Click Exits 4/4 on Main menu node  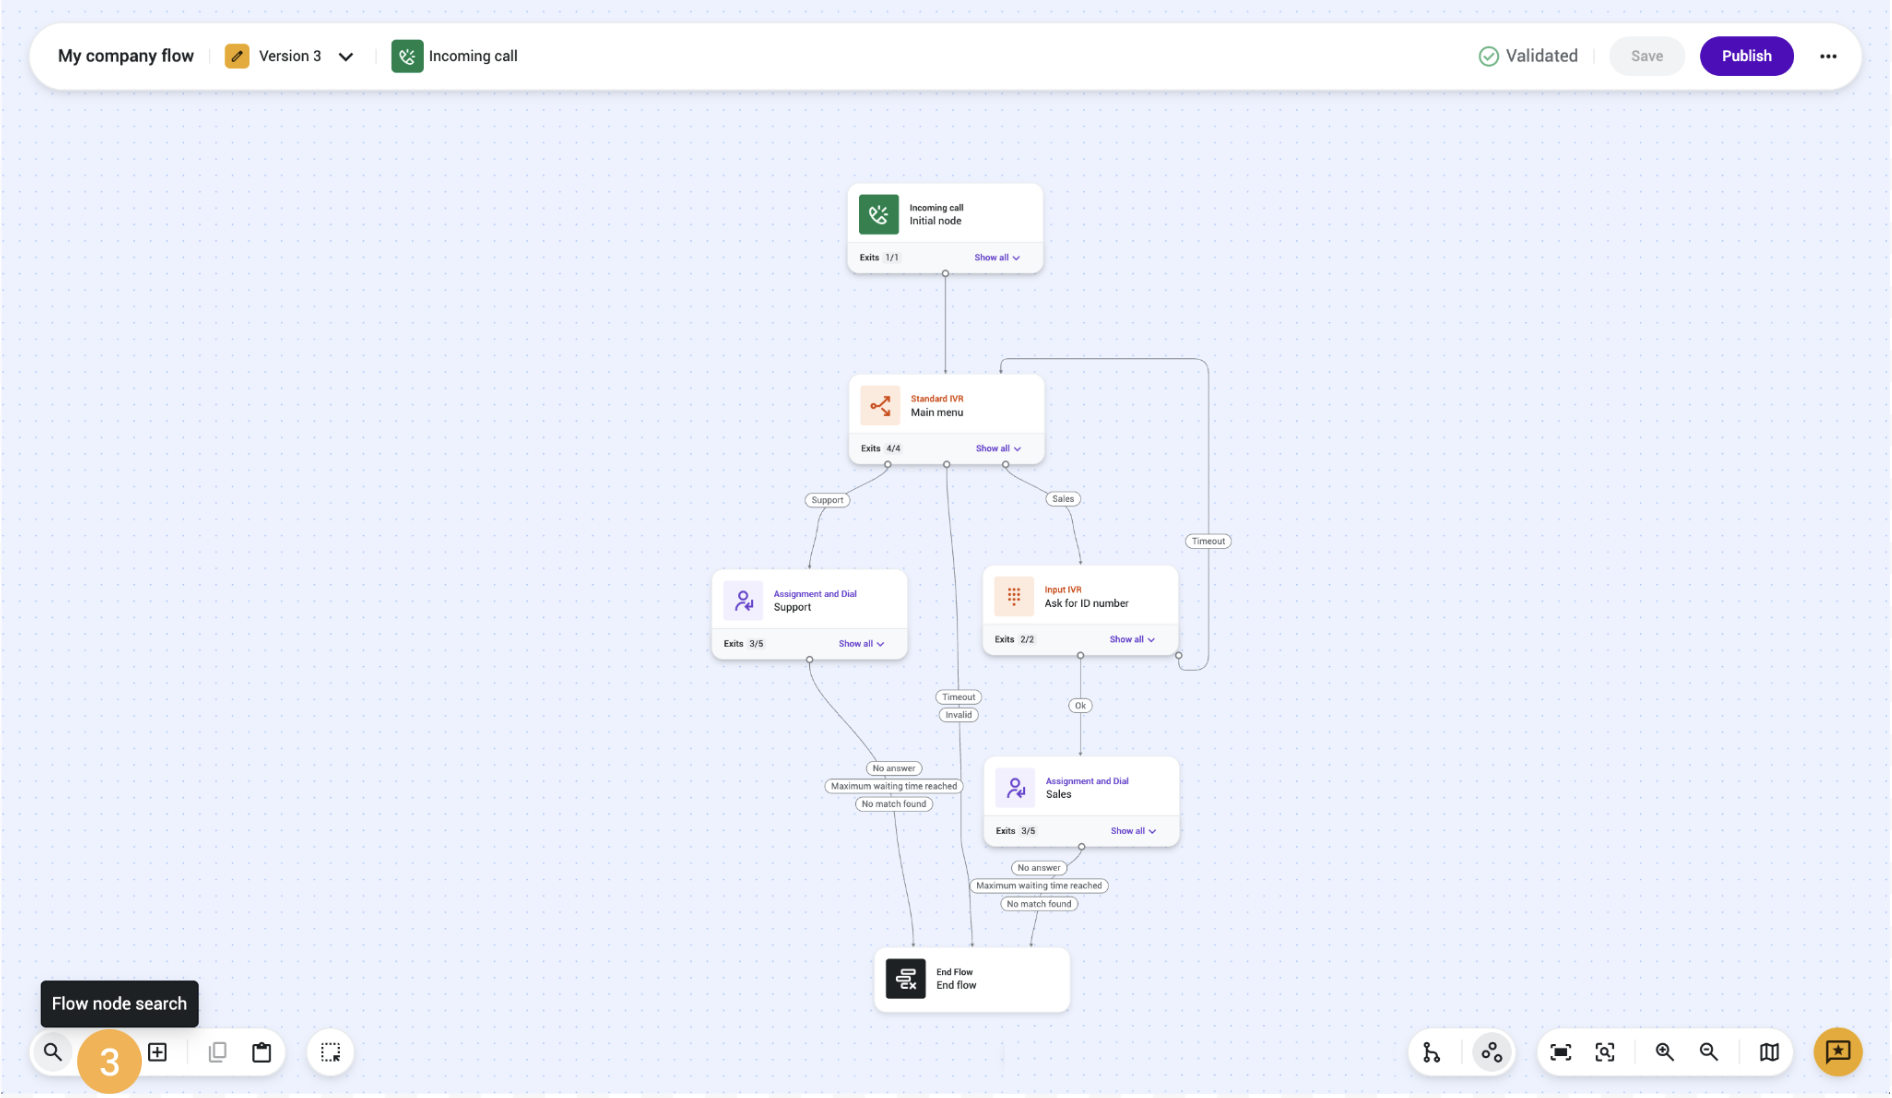tap(881, 449)
